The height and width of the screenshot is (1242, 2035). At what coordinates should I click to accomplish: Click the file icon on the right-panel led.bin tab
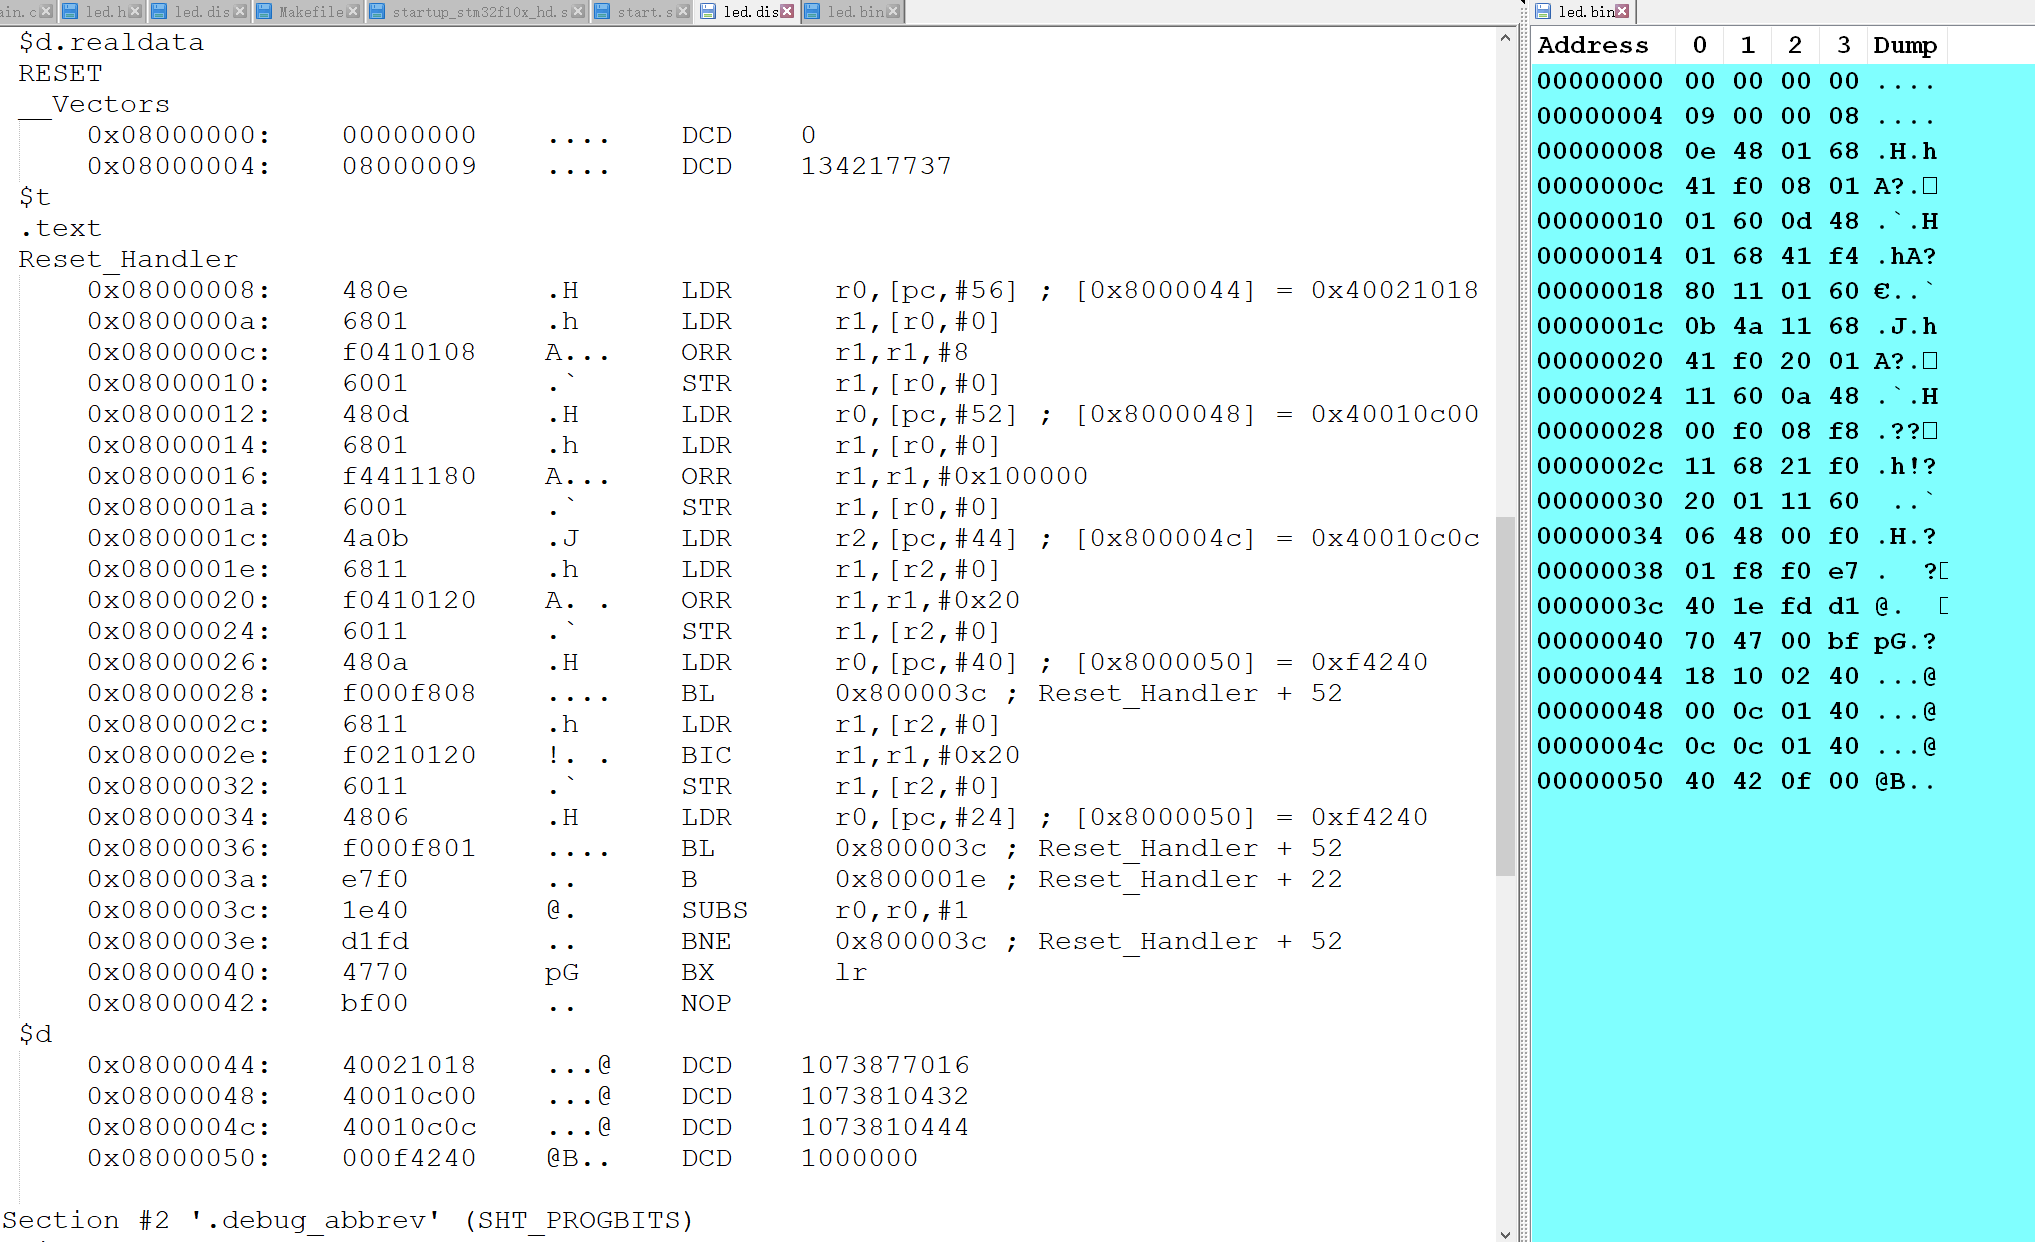pos(1541,12)
